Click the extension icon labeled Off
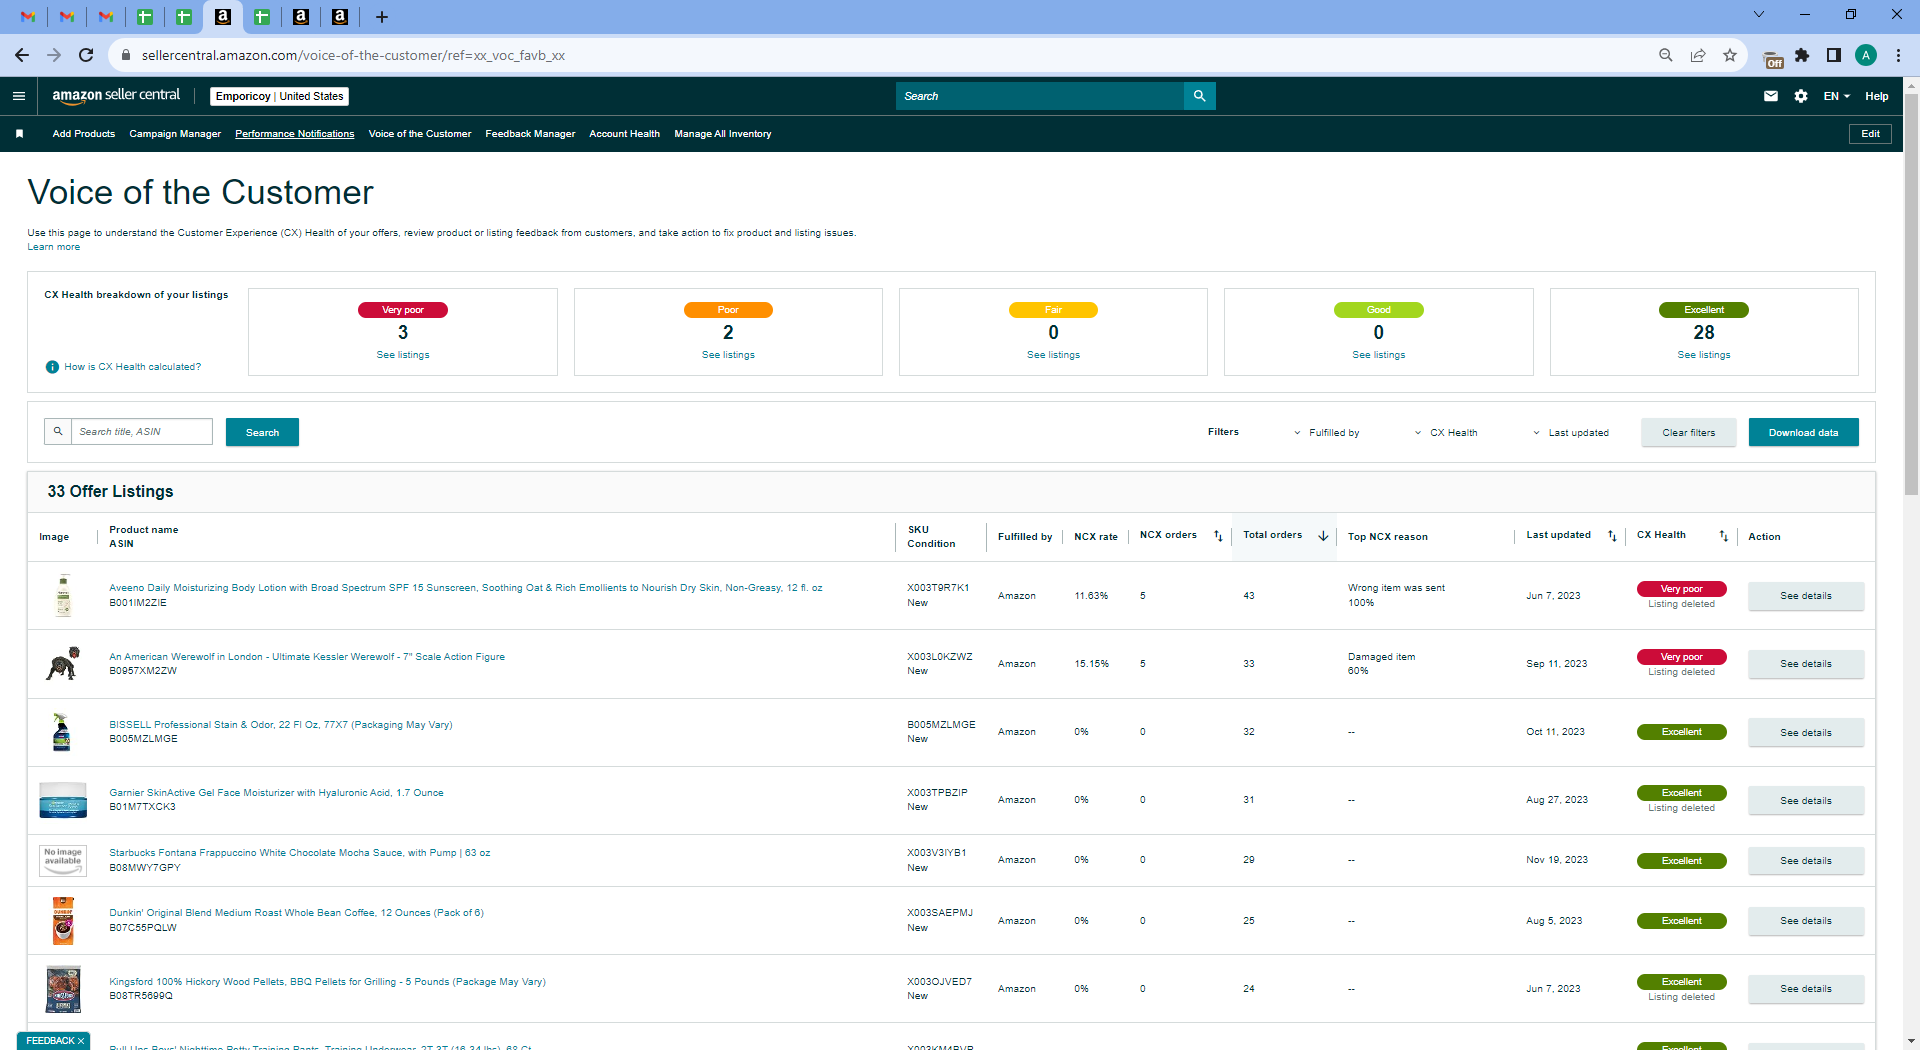This screenshot has height=1050, width=1920. coord(1773,58)
